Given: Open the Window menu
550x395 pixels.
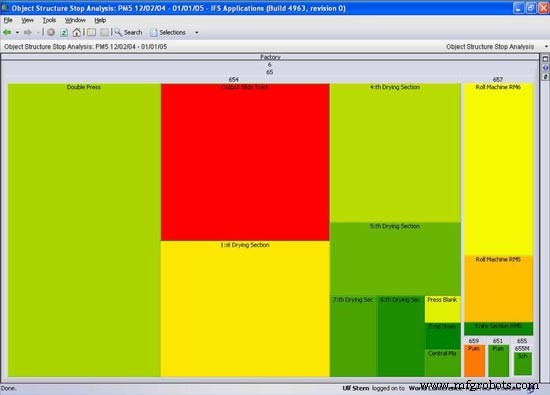Looking at the screenshot, I should coord(75,20).
